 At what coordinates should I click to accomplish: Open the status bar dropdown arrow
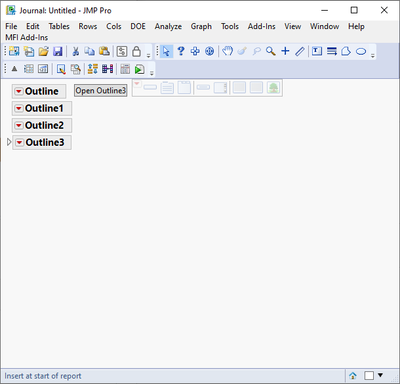click(380, 375)
